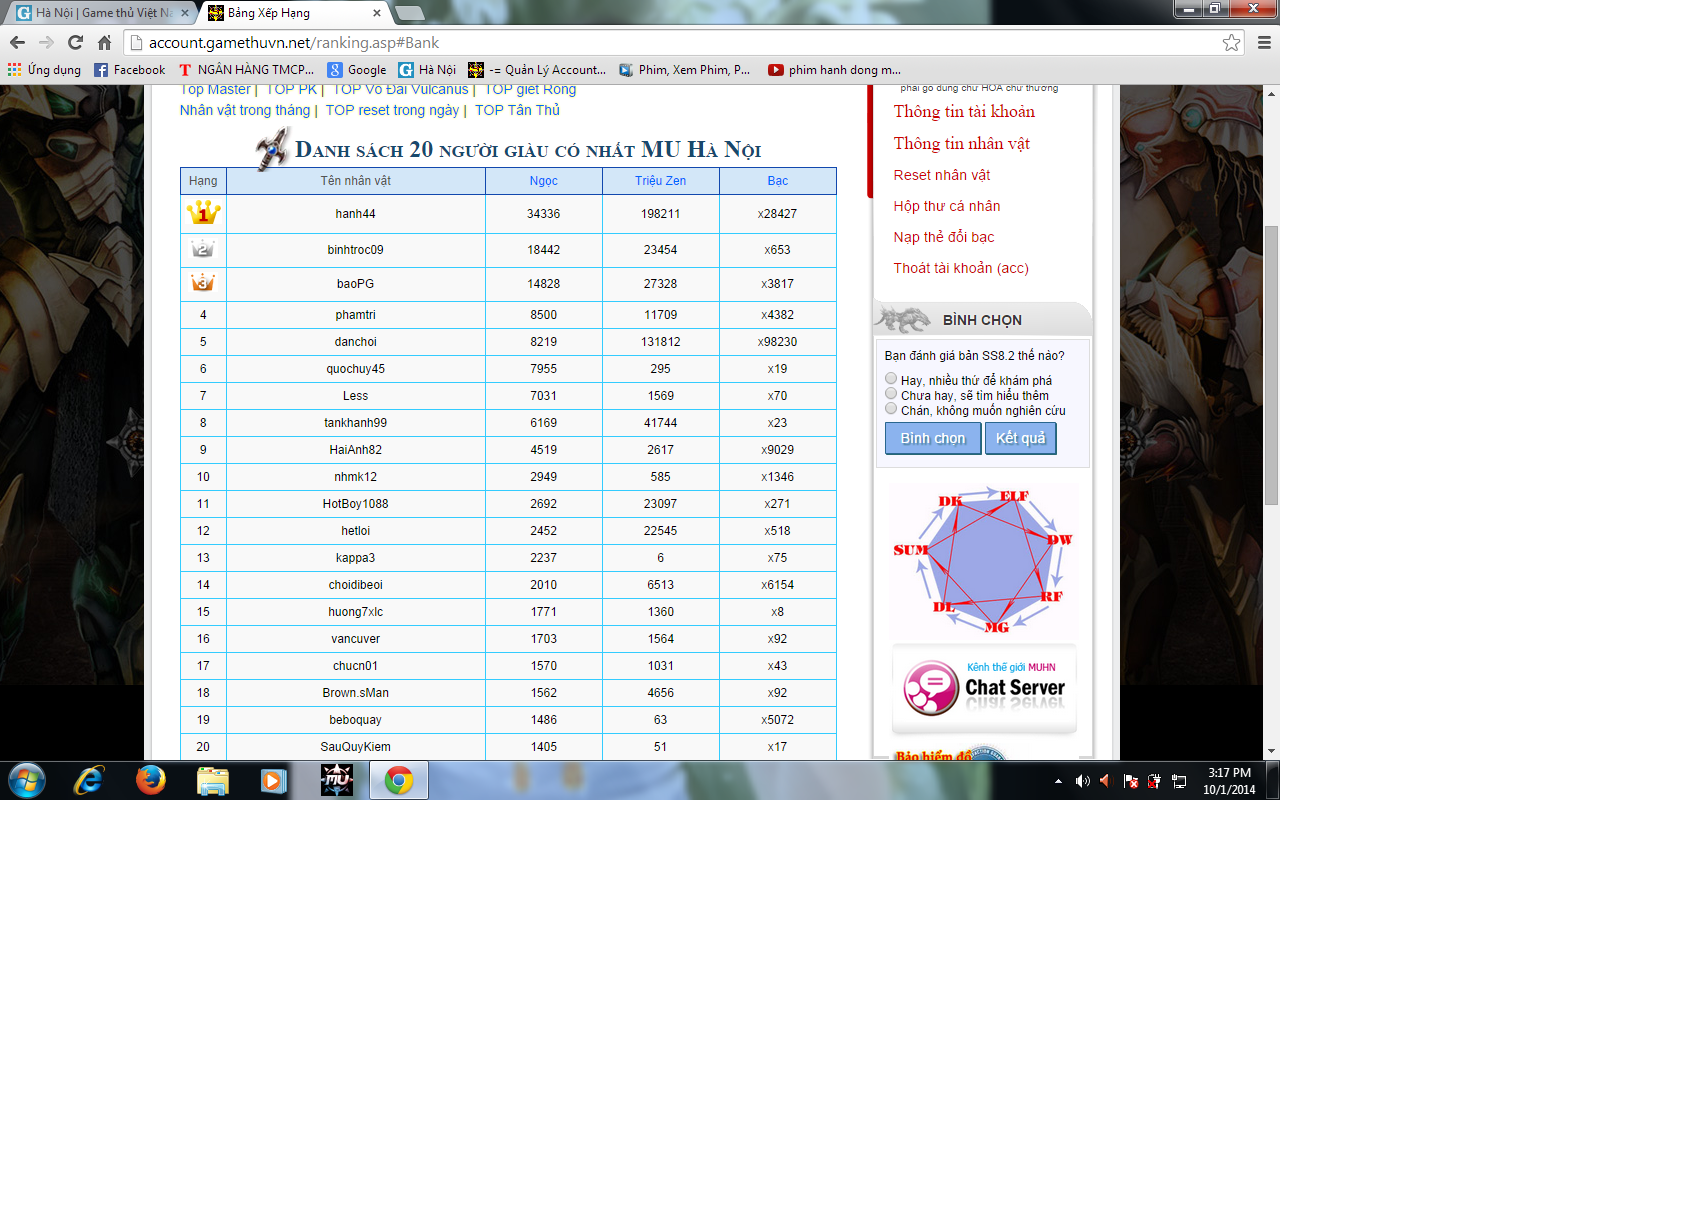
Task: Open the NGÂN HÀNG TMCP bookmark
Action: 246,70
